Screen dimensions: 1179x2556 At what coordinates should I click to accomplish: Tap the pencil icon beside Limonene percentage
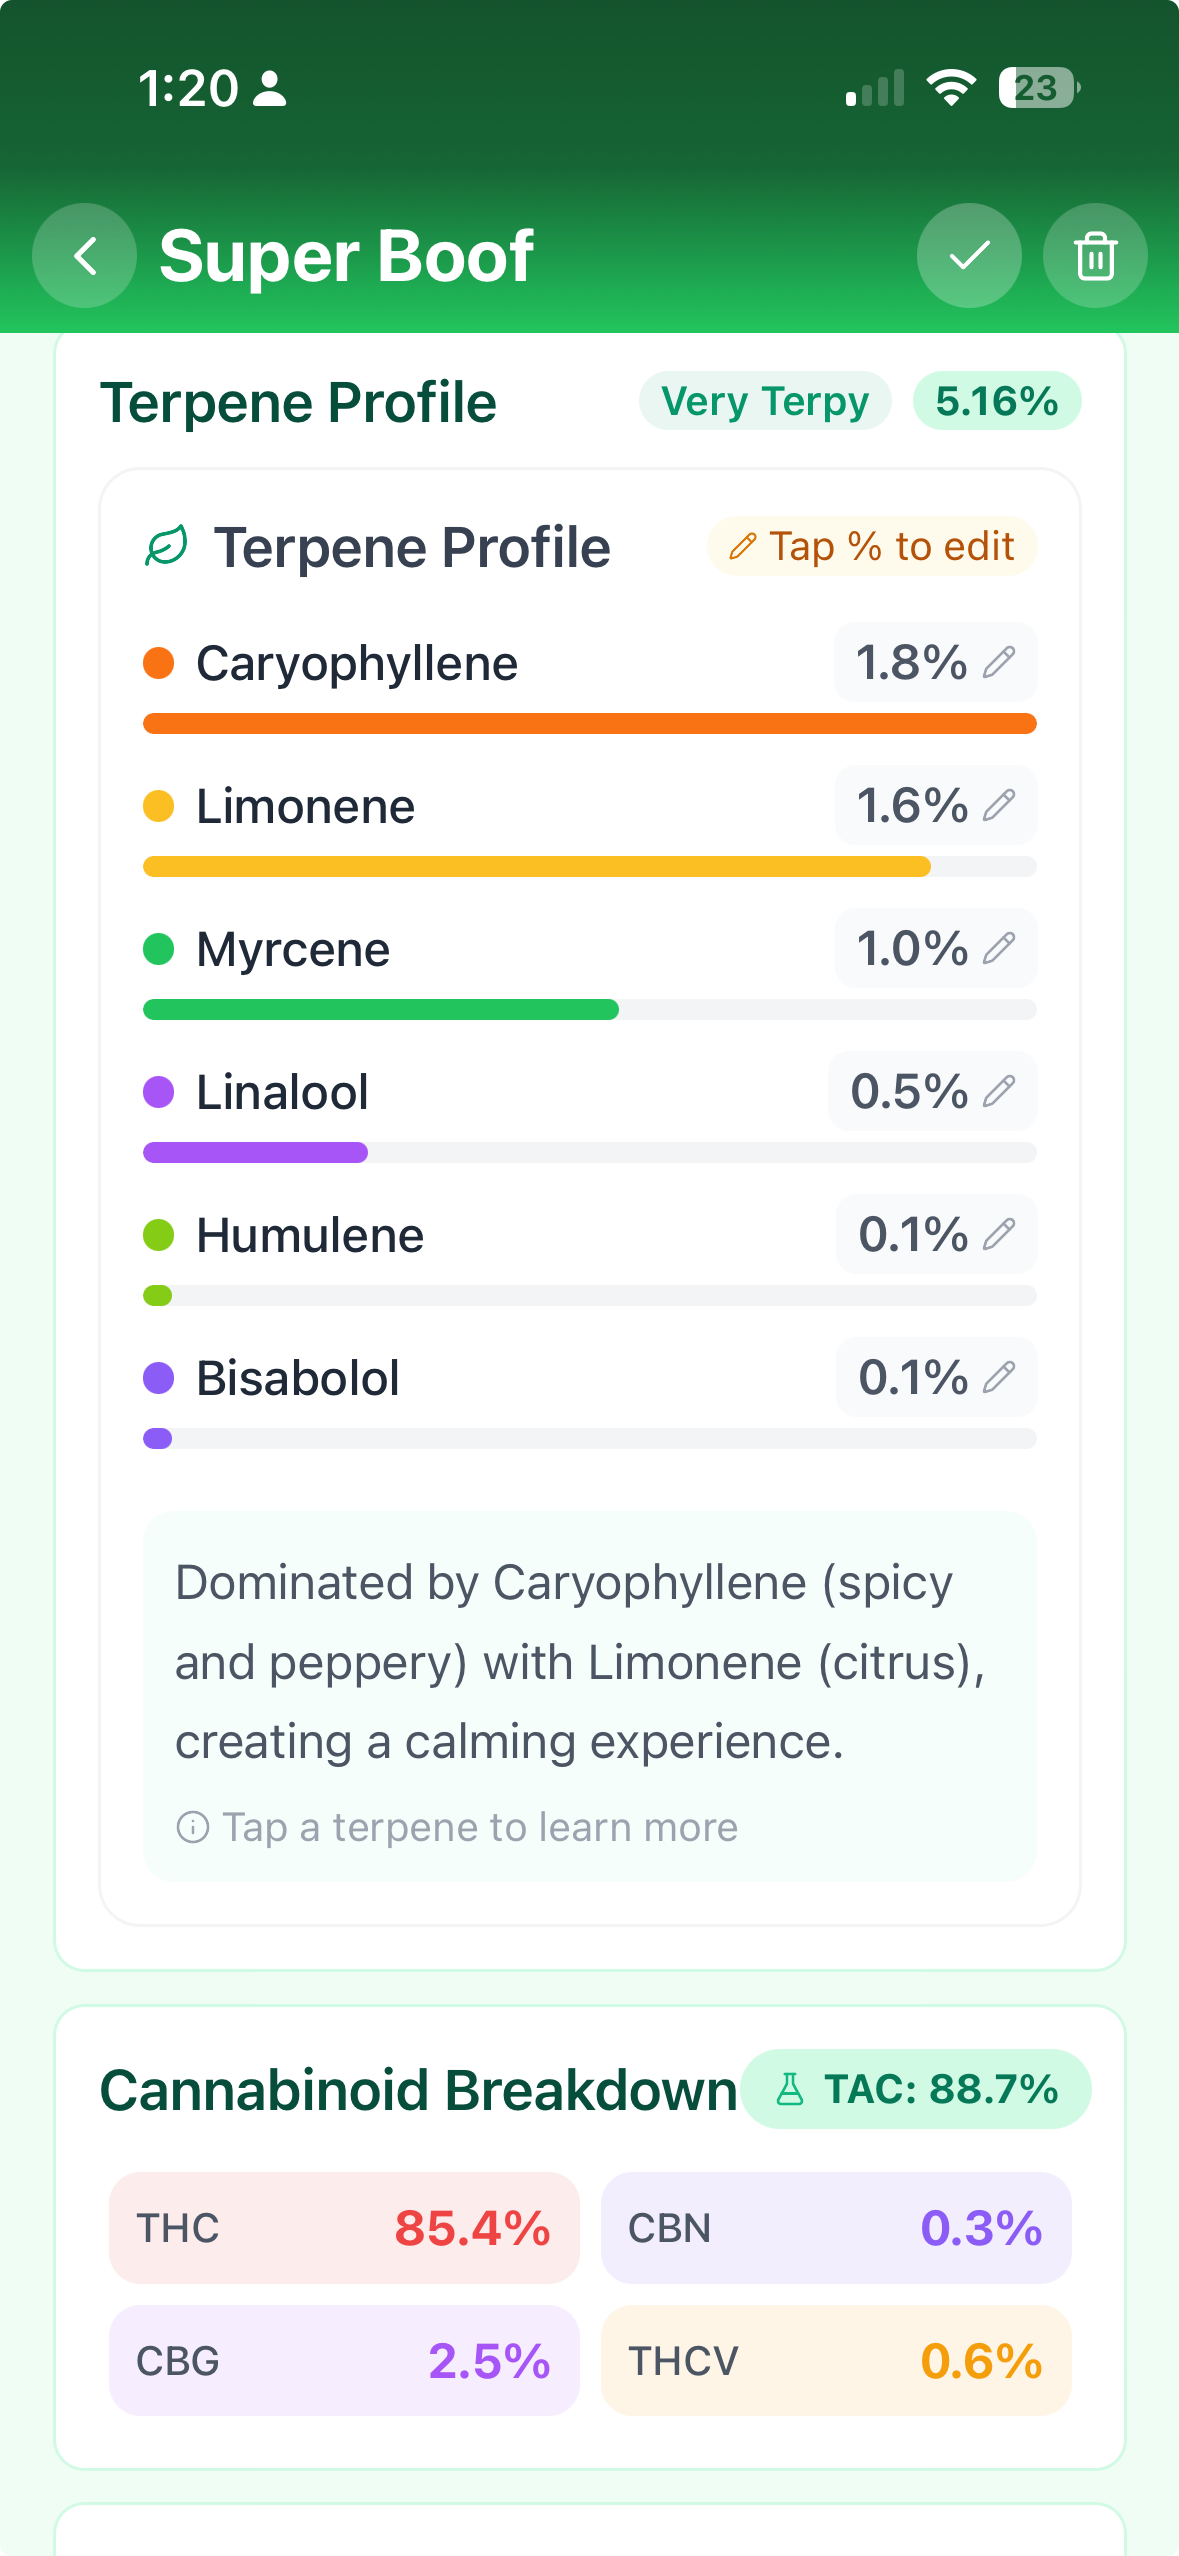(x=999, y=805)
